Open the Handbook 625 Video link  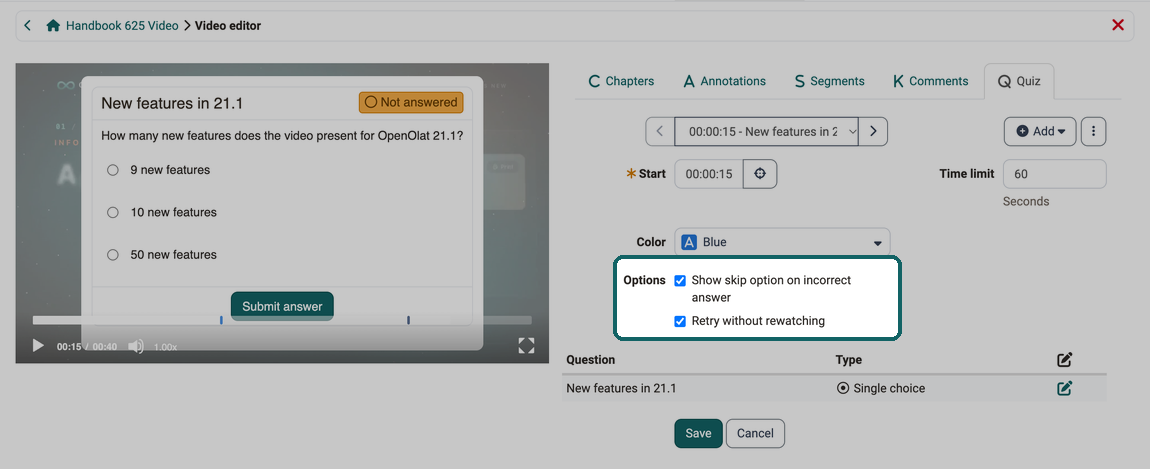point(122,26)
